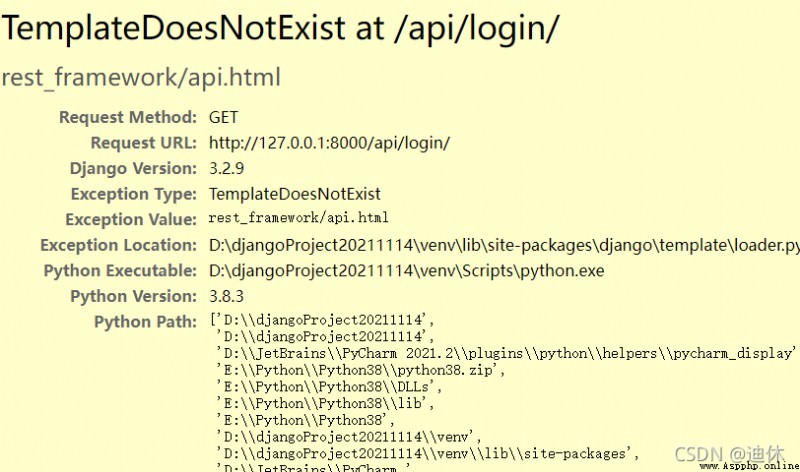This screenshot has width=800, height=472.
Task: Click the http://127.0.0.1:8000/api/login/ request URL
Action: coord(330,143)
